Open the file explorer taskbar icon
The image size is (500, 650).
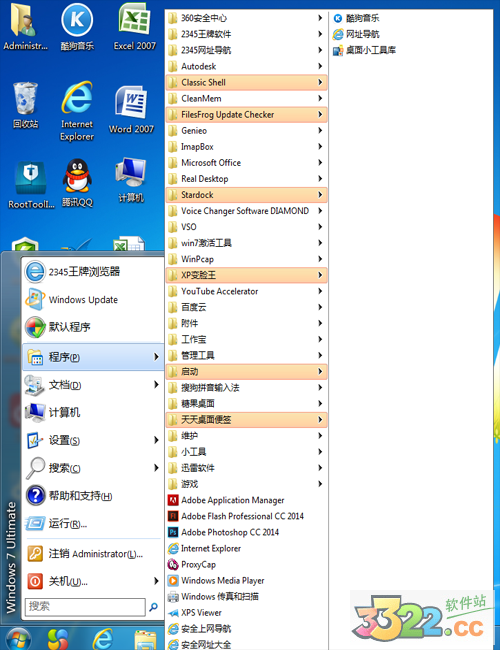(145, 640)
